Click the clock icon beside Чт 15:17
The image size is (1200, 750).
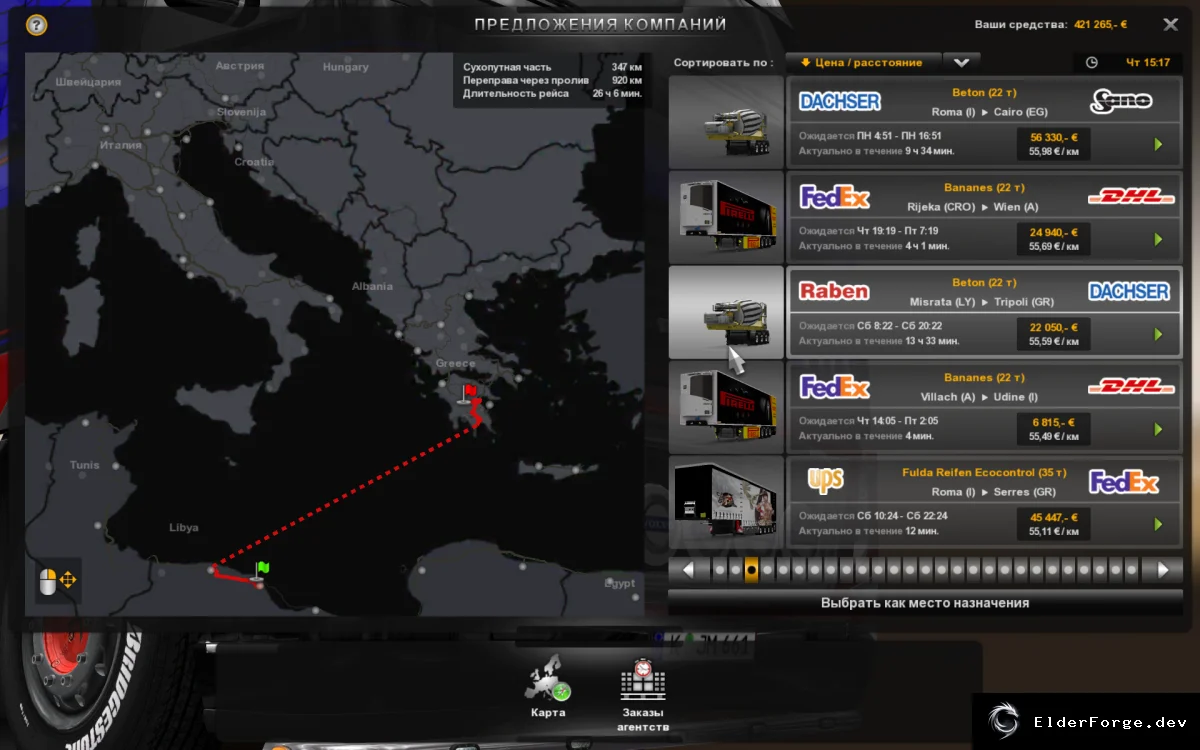click(1091, 62)
